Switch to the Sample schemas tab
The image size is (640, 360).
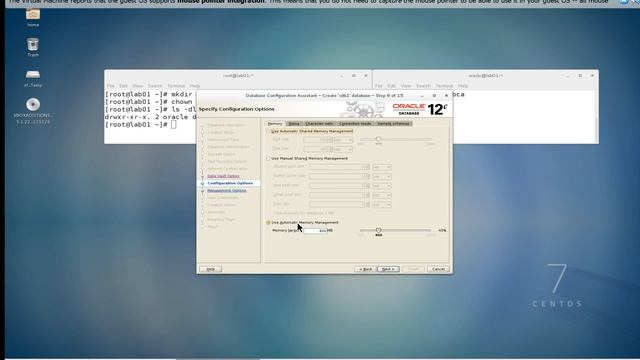pos(393,124)
